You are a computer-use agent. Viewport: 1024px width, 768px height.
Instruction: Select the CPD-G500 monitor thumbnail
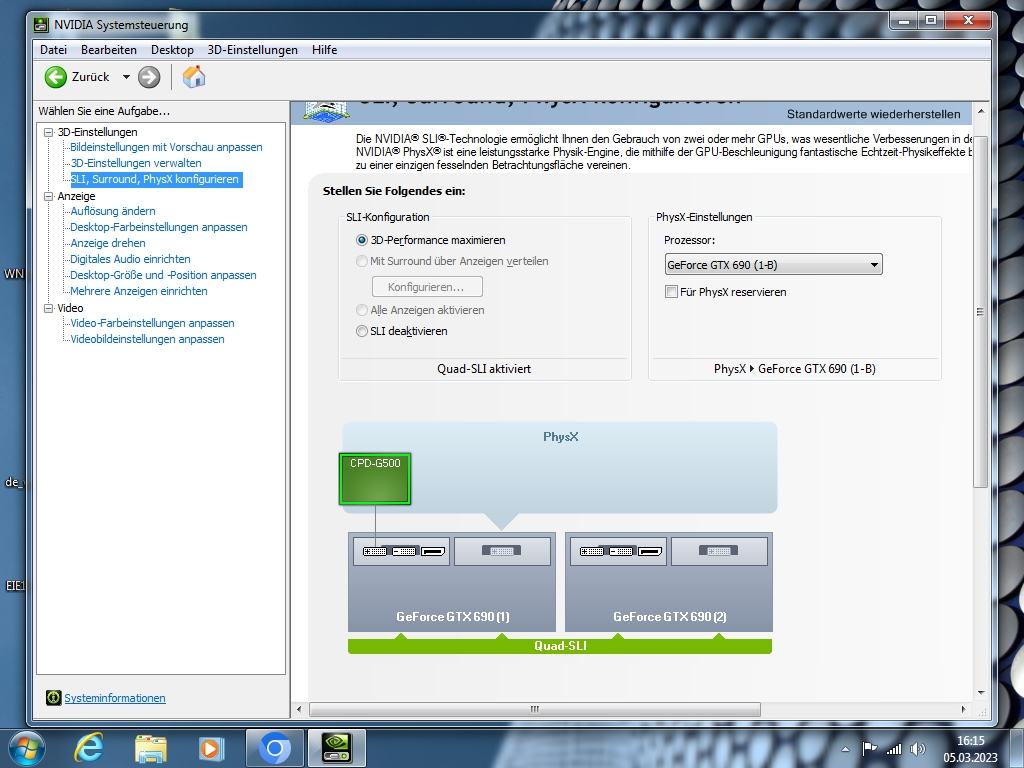coord(375,479)
